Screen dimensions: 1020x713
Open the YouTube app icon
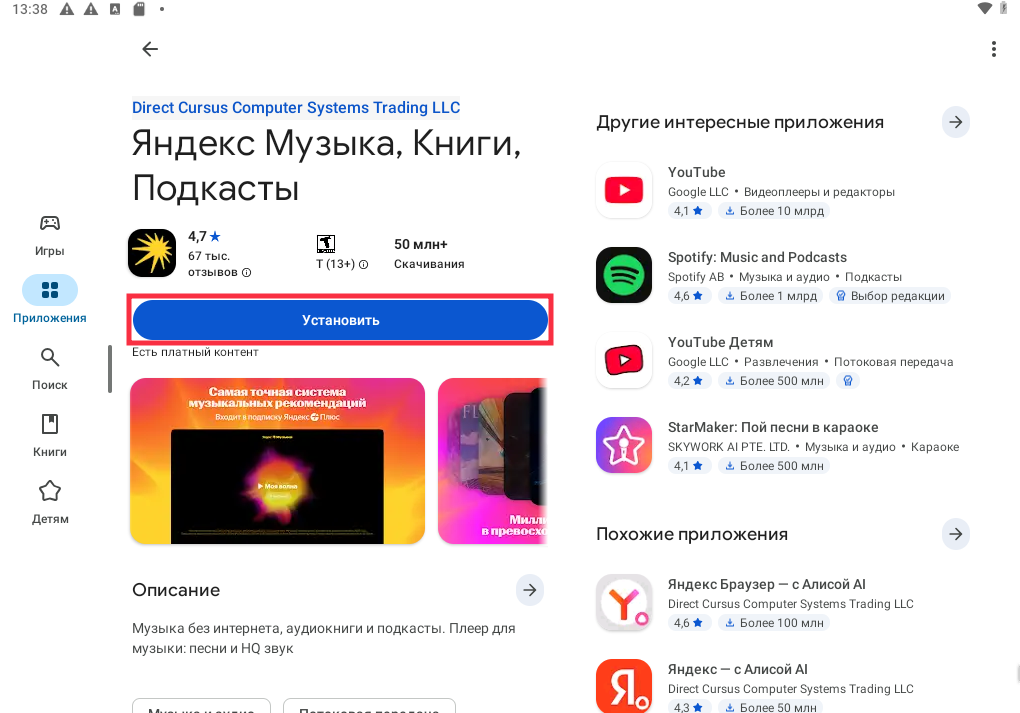click(624, 190)
